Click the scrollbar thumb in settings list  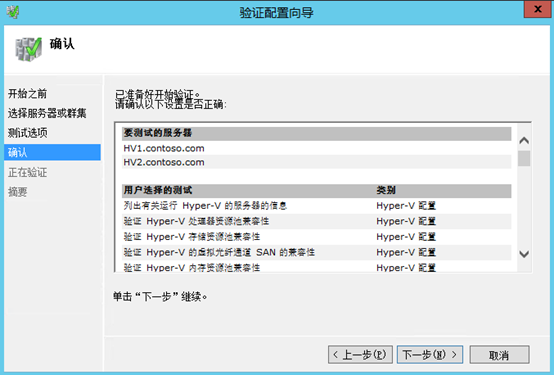(524, 158)
